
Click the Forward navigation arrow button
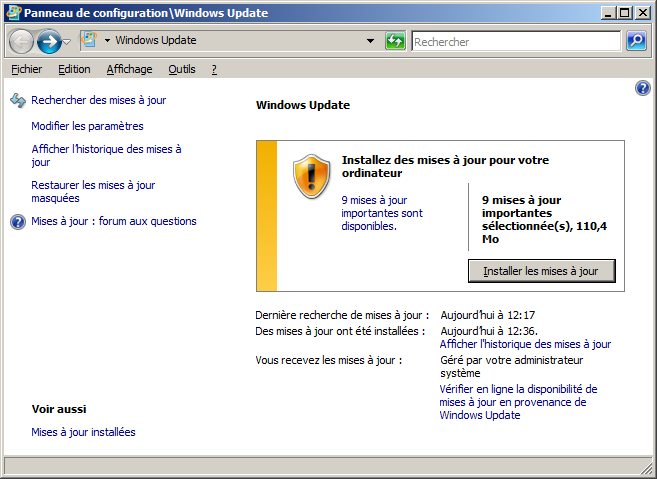click(x=49, y=41)
